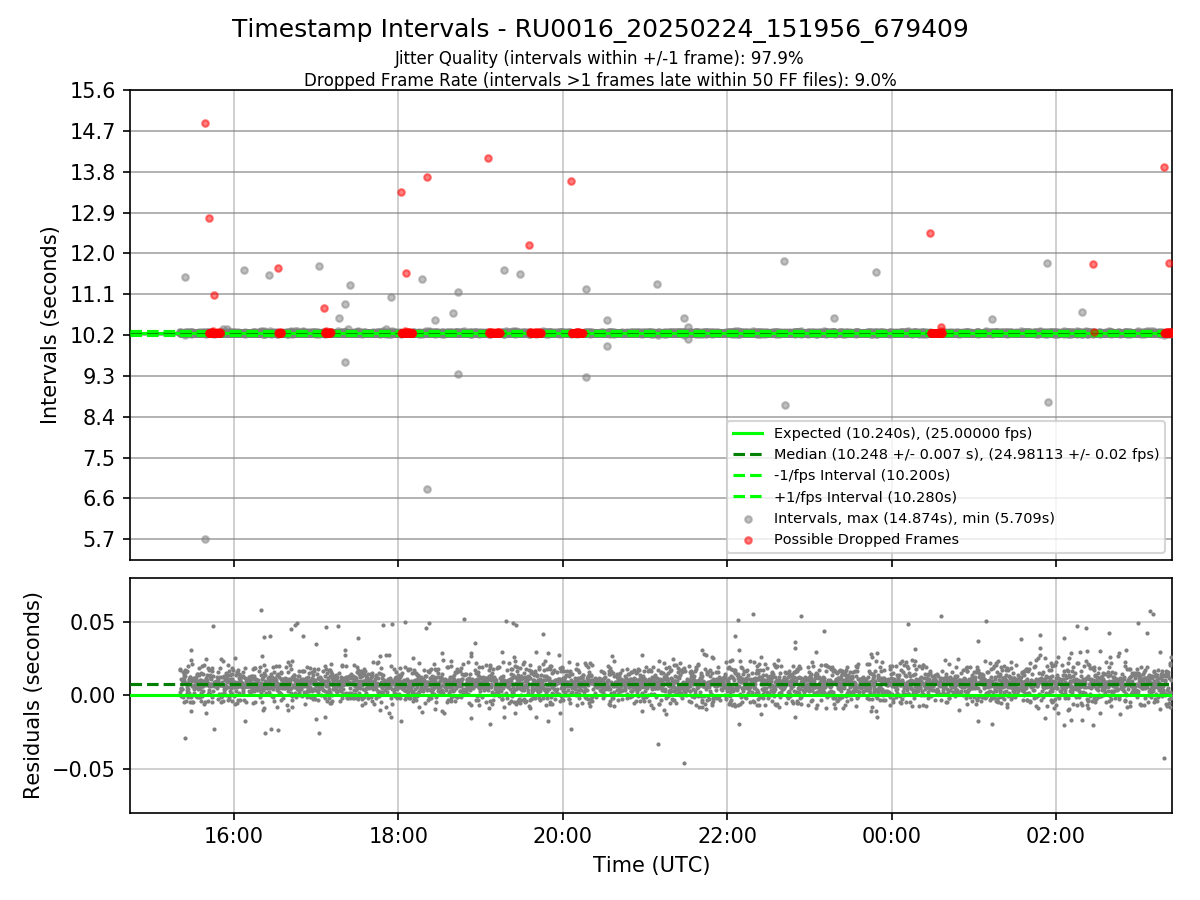Click the 'Residuals (seconds)' y-axis label
Viewport: 1200px width, 900px height.
click(32, 695)
